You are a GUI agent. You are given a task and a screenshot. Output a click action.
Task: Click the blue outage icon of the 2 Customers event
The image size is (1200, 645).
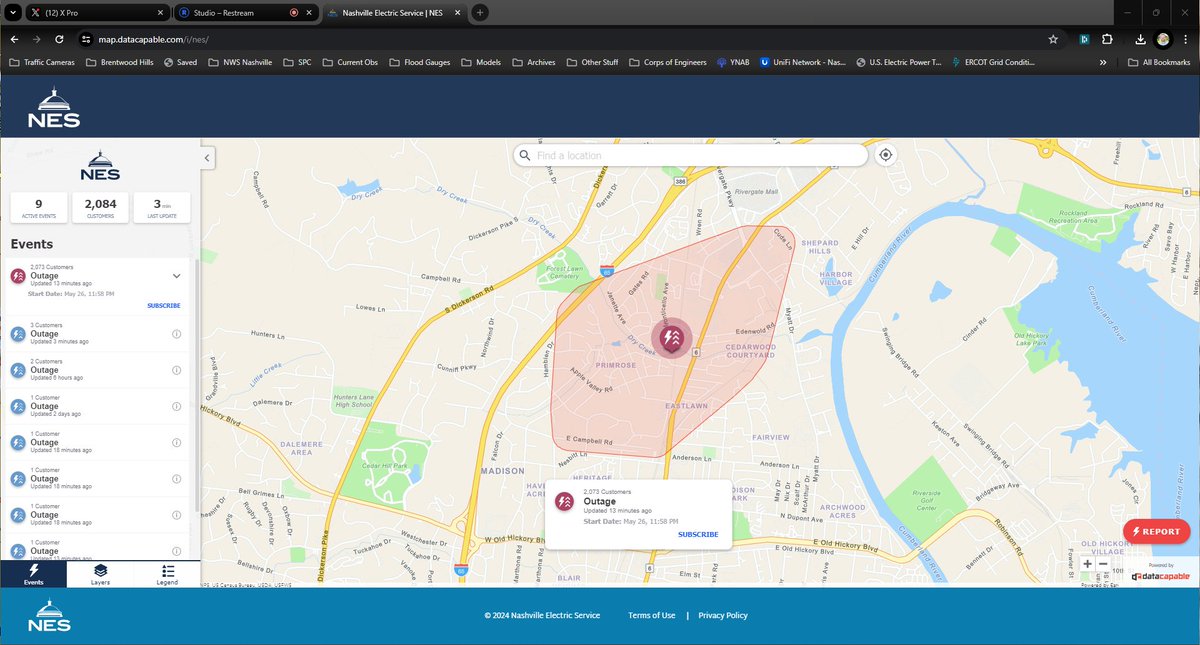coord(18,370)
